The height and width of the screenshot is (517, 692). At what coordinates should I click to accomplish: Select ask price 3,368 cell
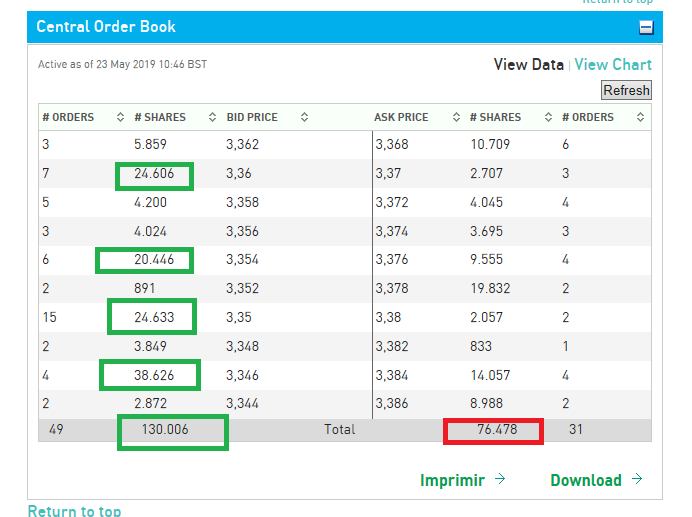(392, 144)
